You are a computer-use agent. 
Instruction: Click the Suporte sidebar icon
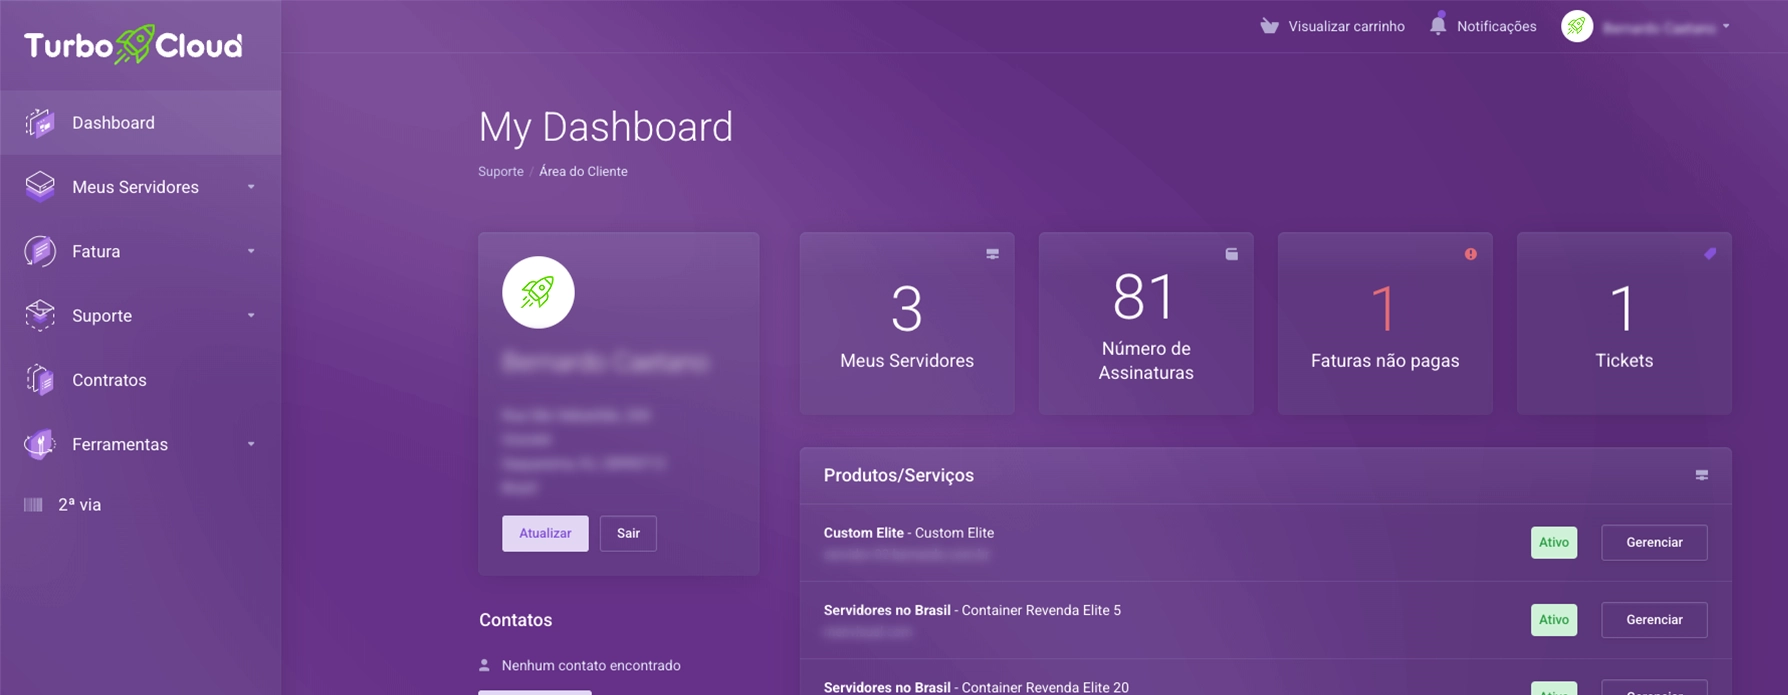pyautogui.click(x=40, y=316)
